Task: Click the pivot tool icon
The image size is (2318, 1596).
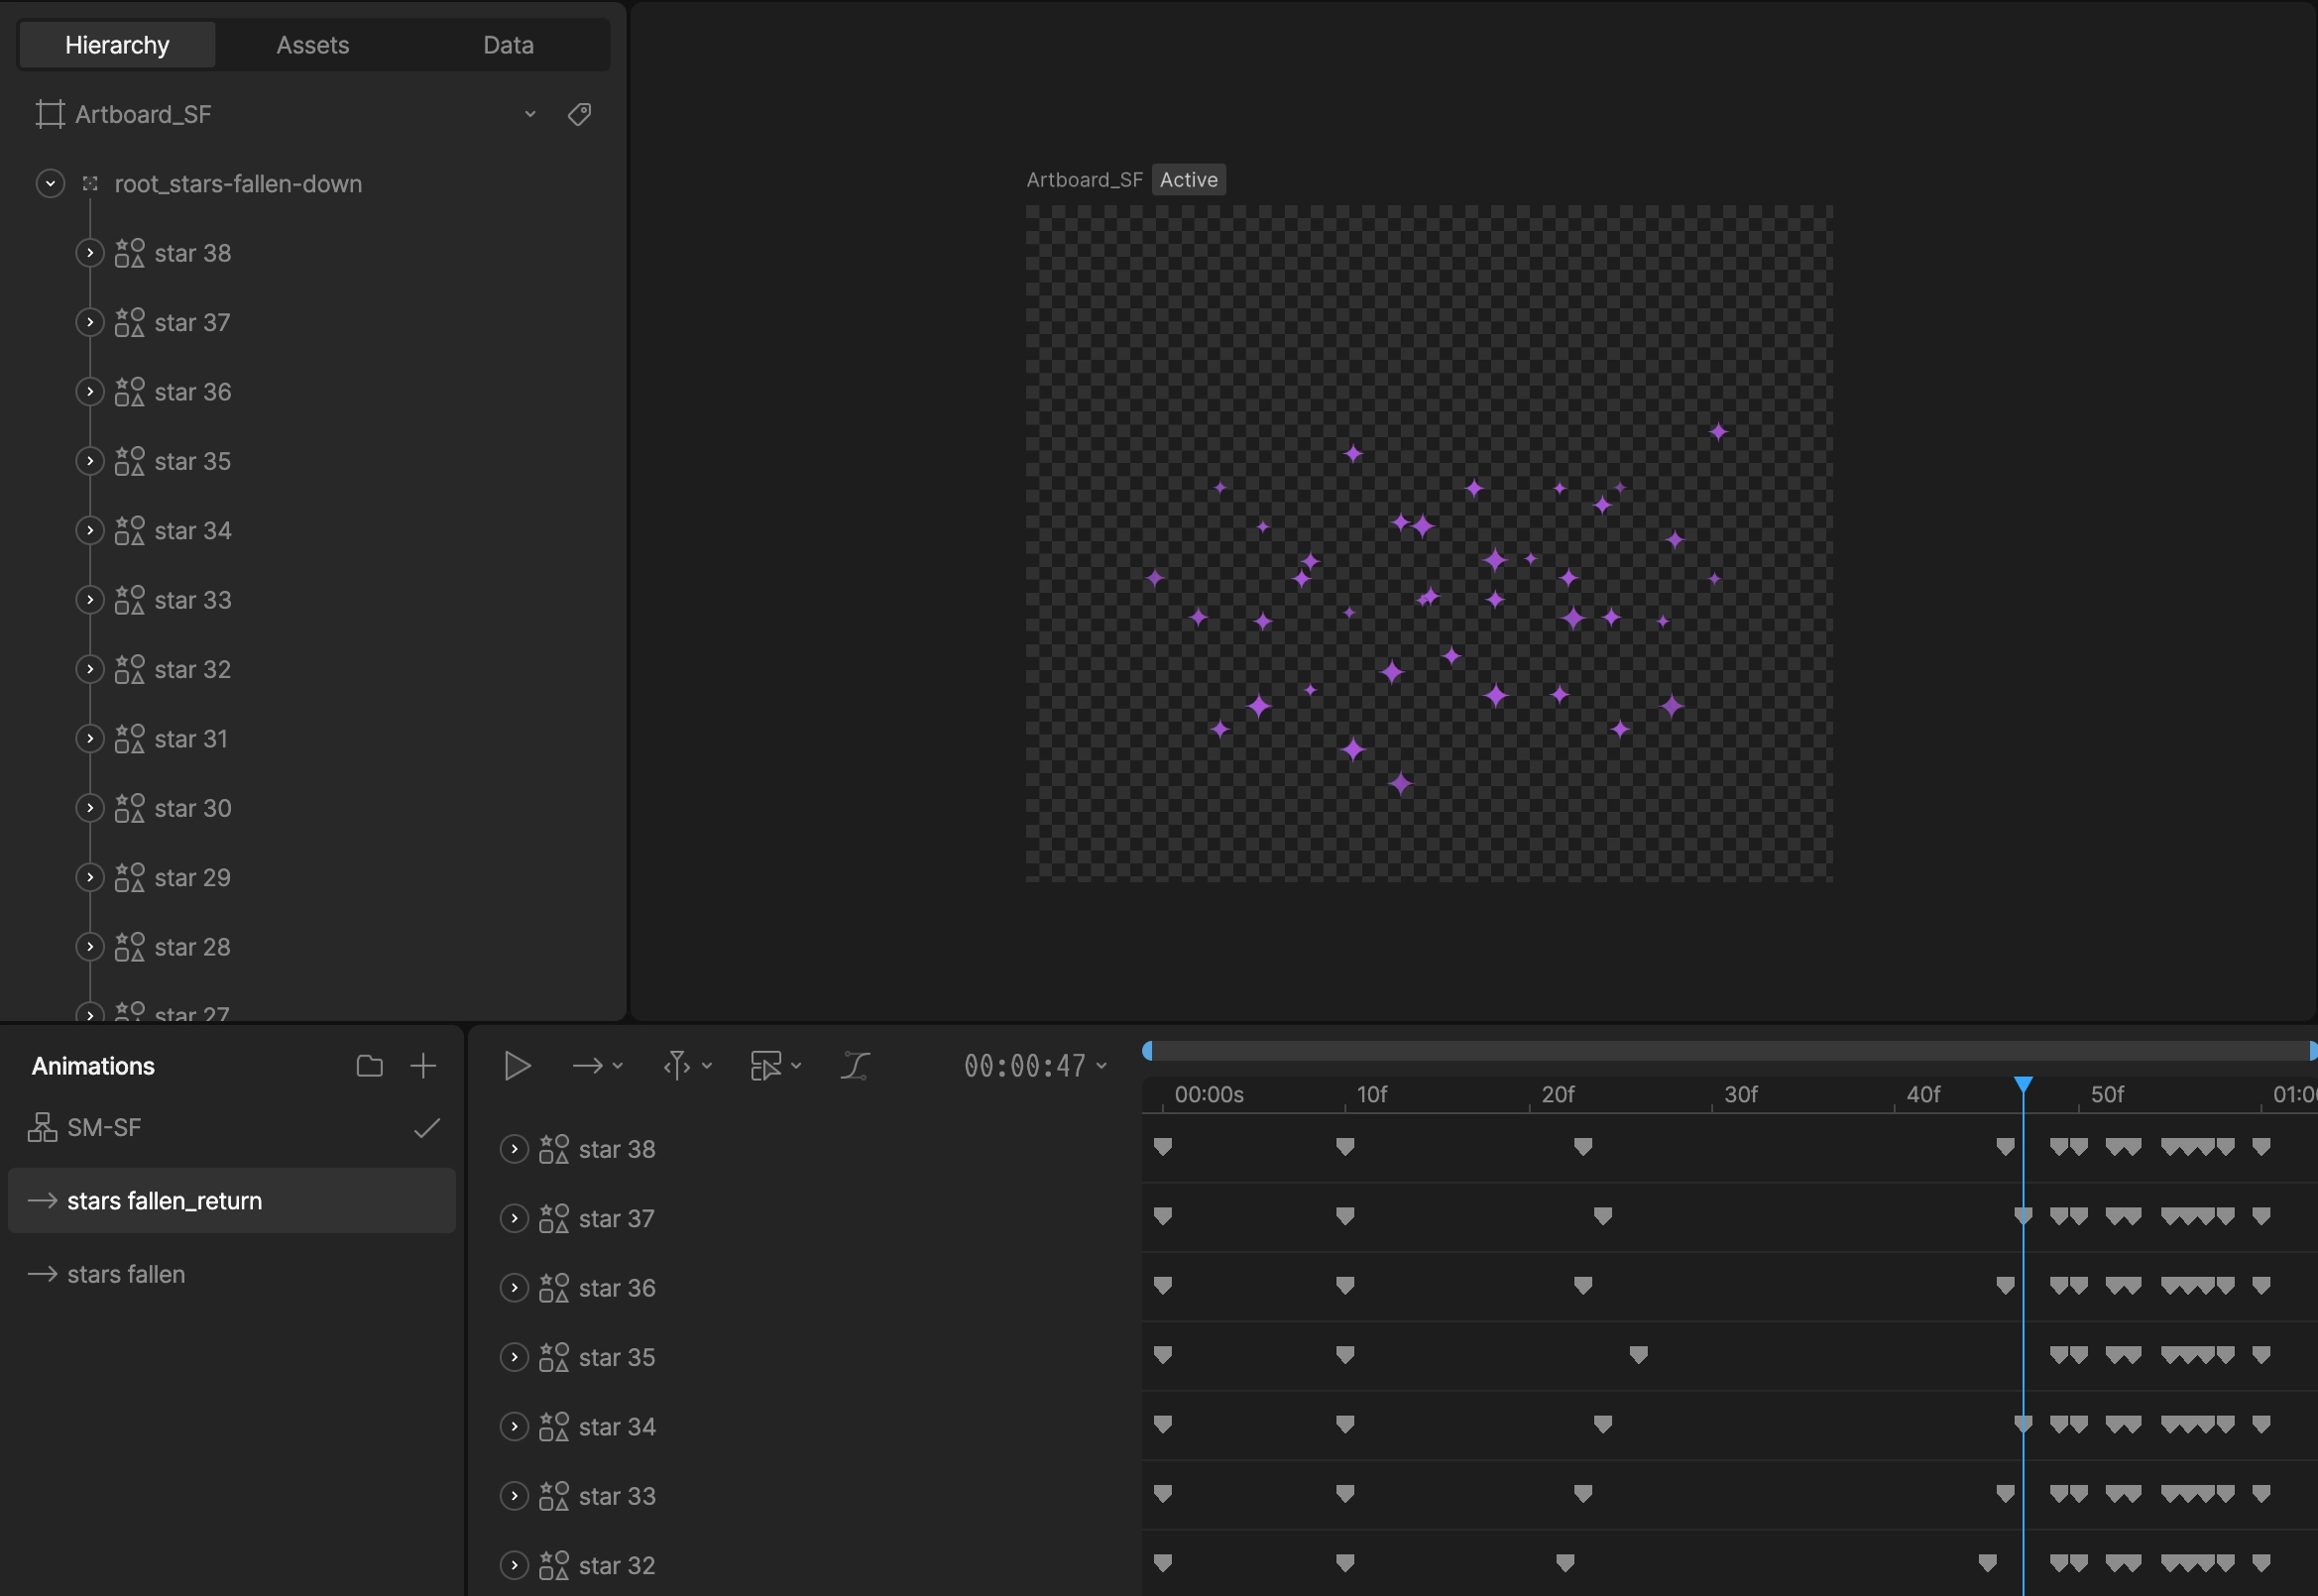Action: [x=677, y=1066]
